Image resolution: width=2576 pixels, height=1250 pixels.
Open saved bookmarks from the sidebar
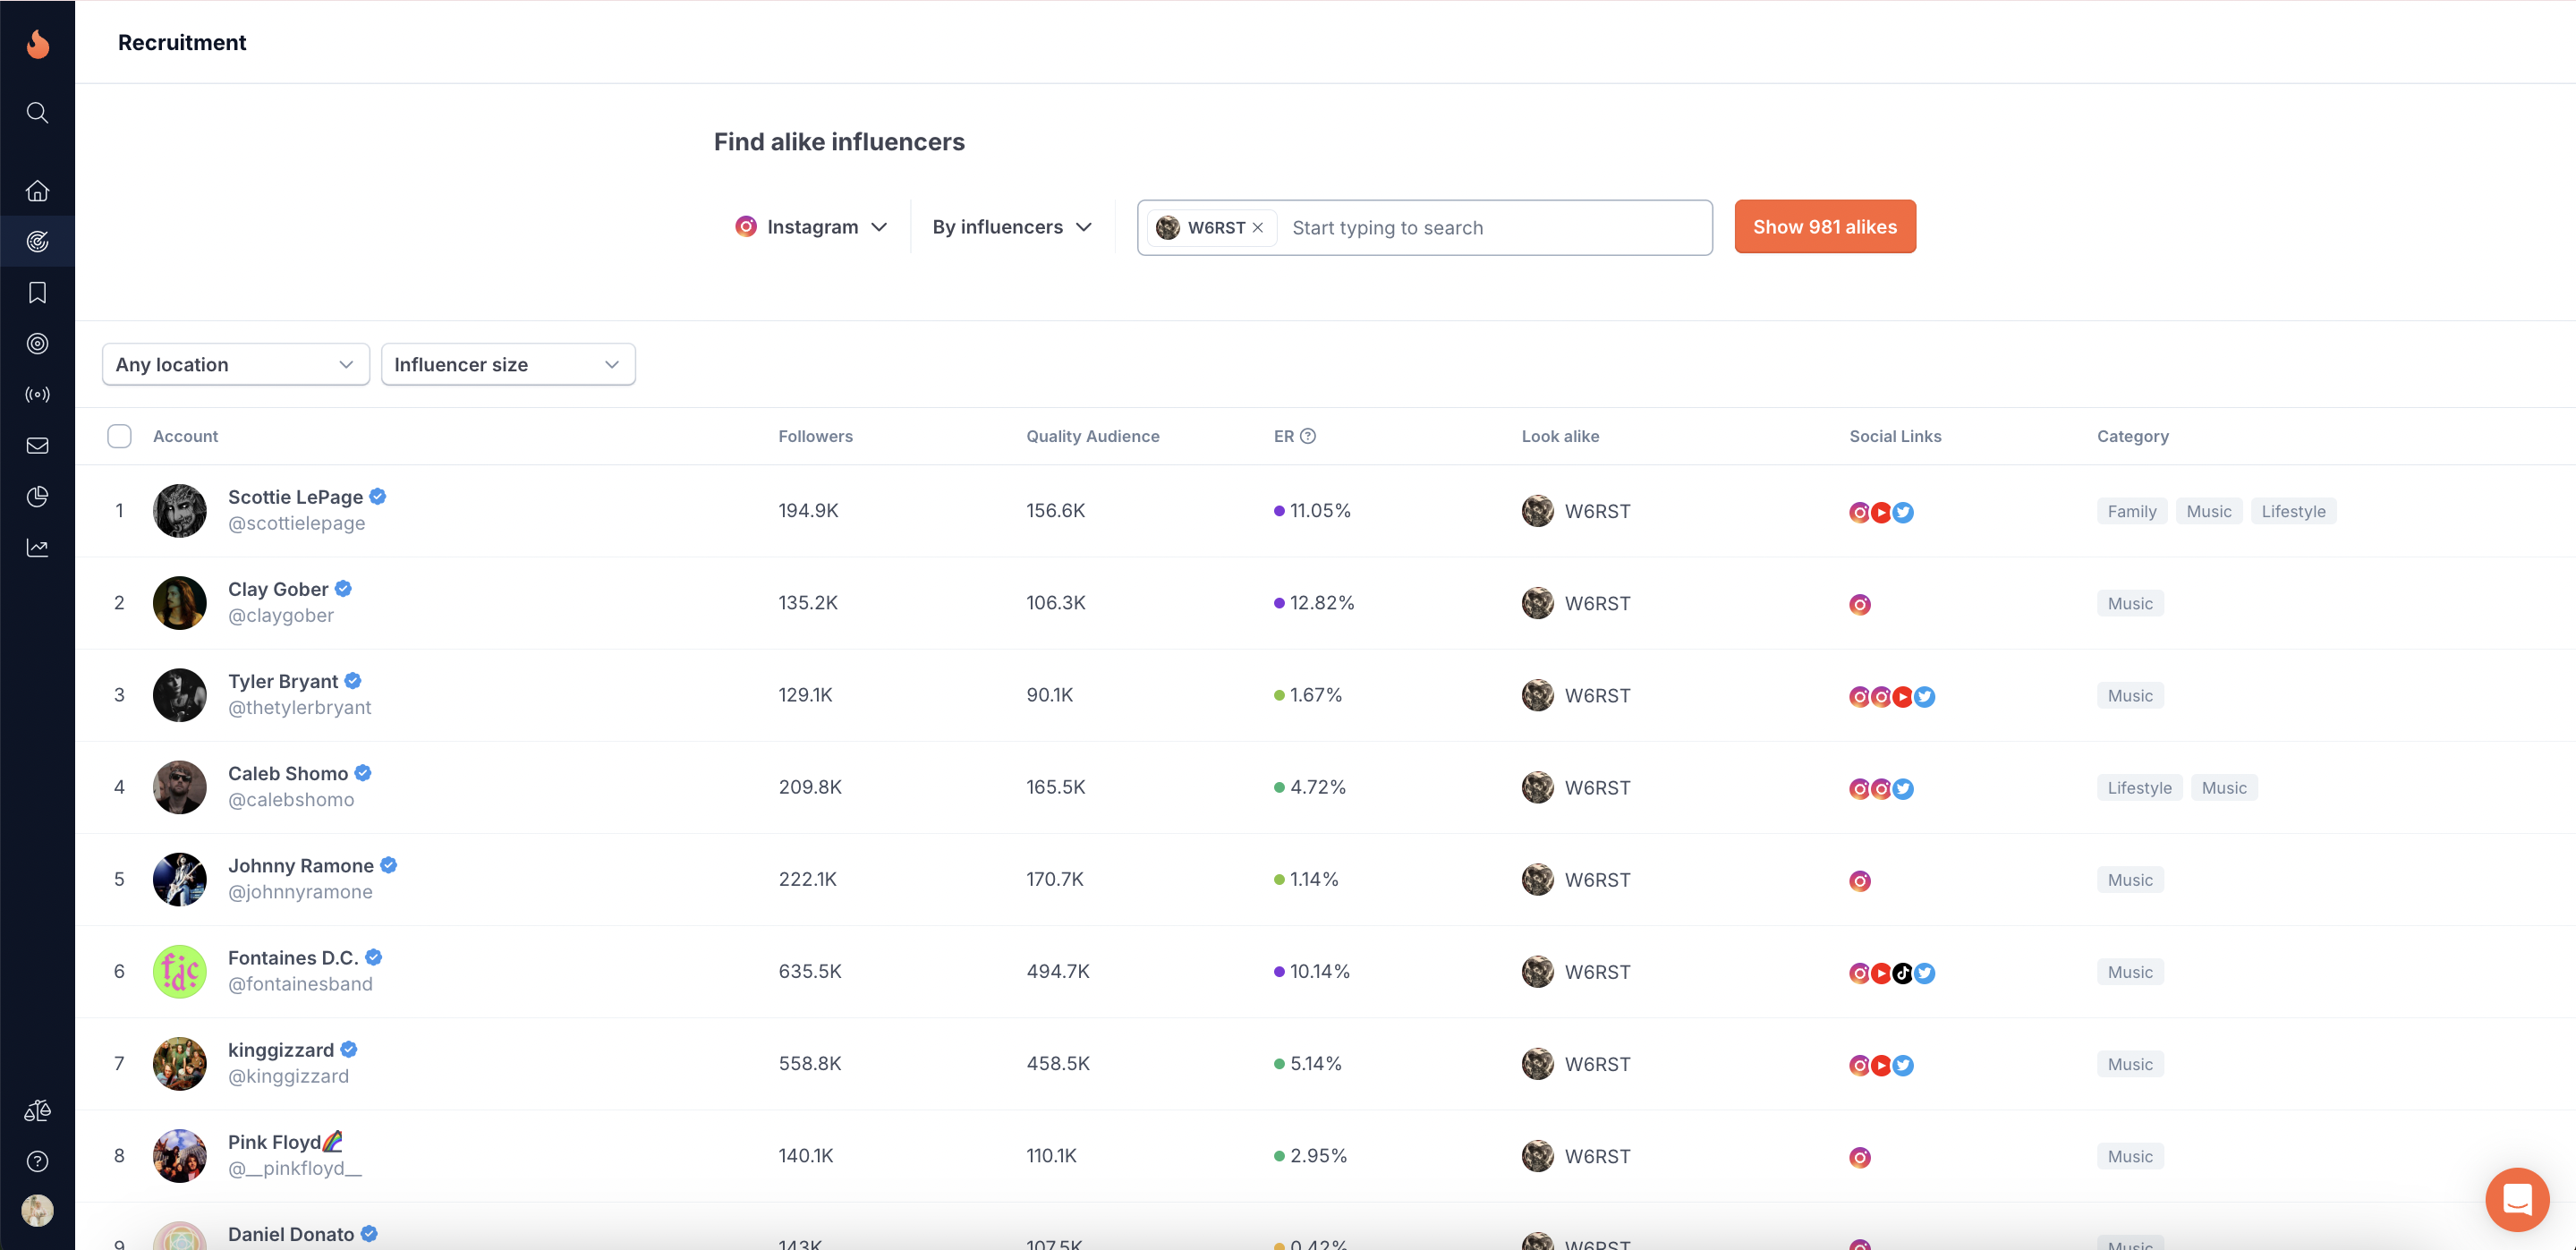point(37,292)
